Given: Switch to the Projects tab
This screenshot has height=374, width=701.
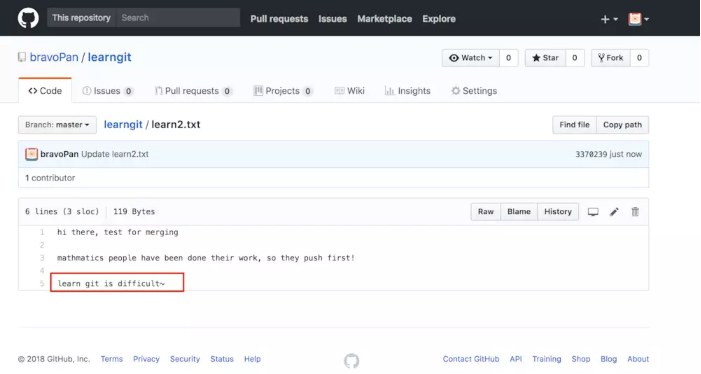Looking at the screenshot, I should (283, 91).
